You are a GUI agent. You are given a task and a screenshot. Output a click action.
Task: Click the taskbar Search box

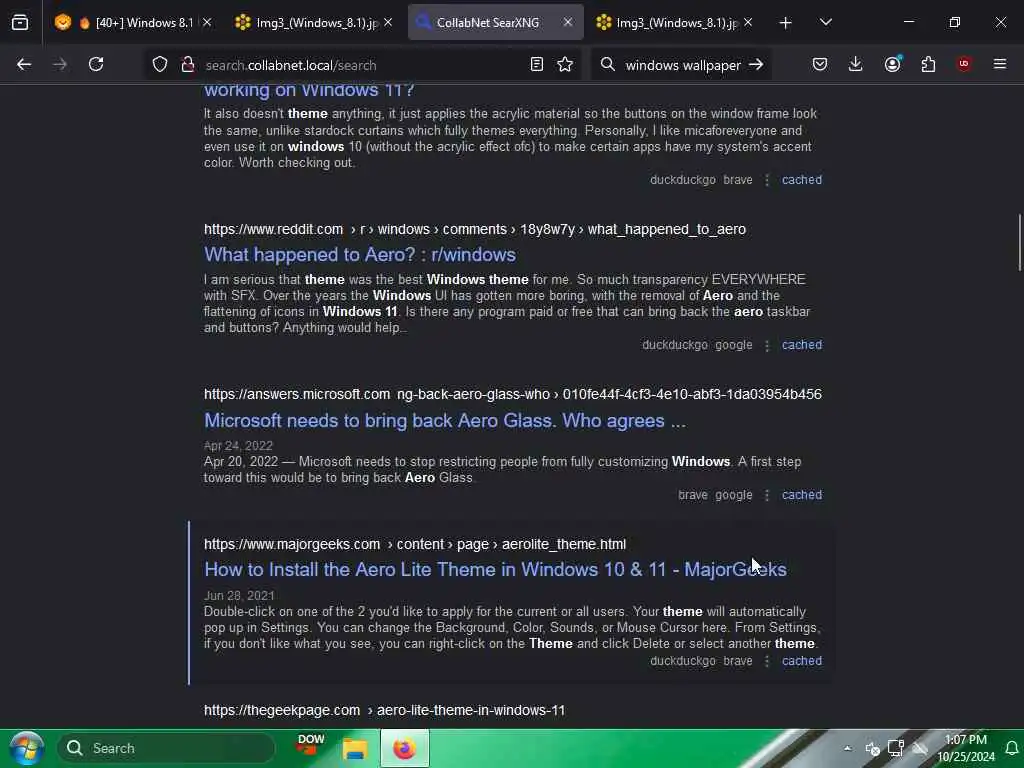(167, 748)
